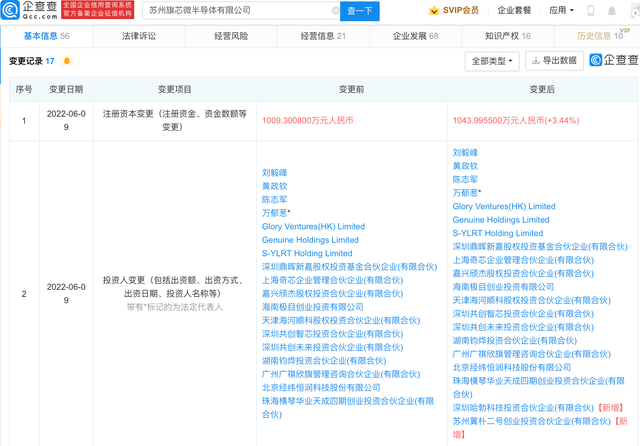Open 刘毅峰 in the 变更后 column
The image size is (640, 446).
(x=465, y=153)
